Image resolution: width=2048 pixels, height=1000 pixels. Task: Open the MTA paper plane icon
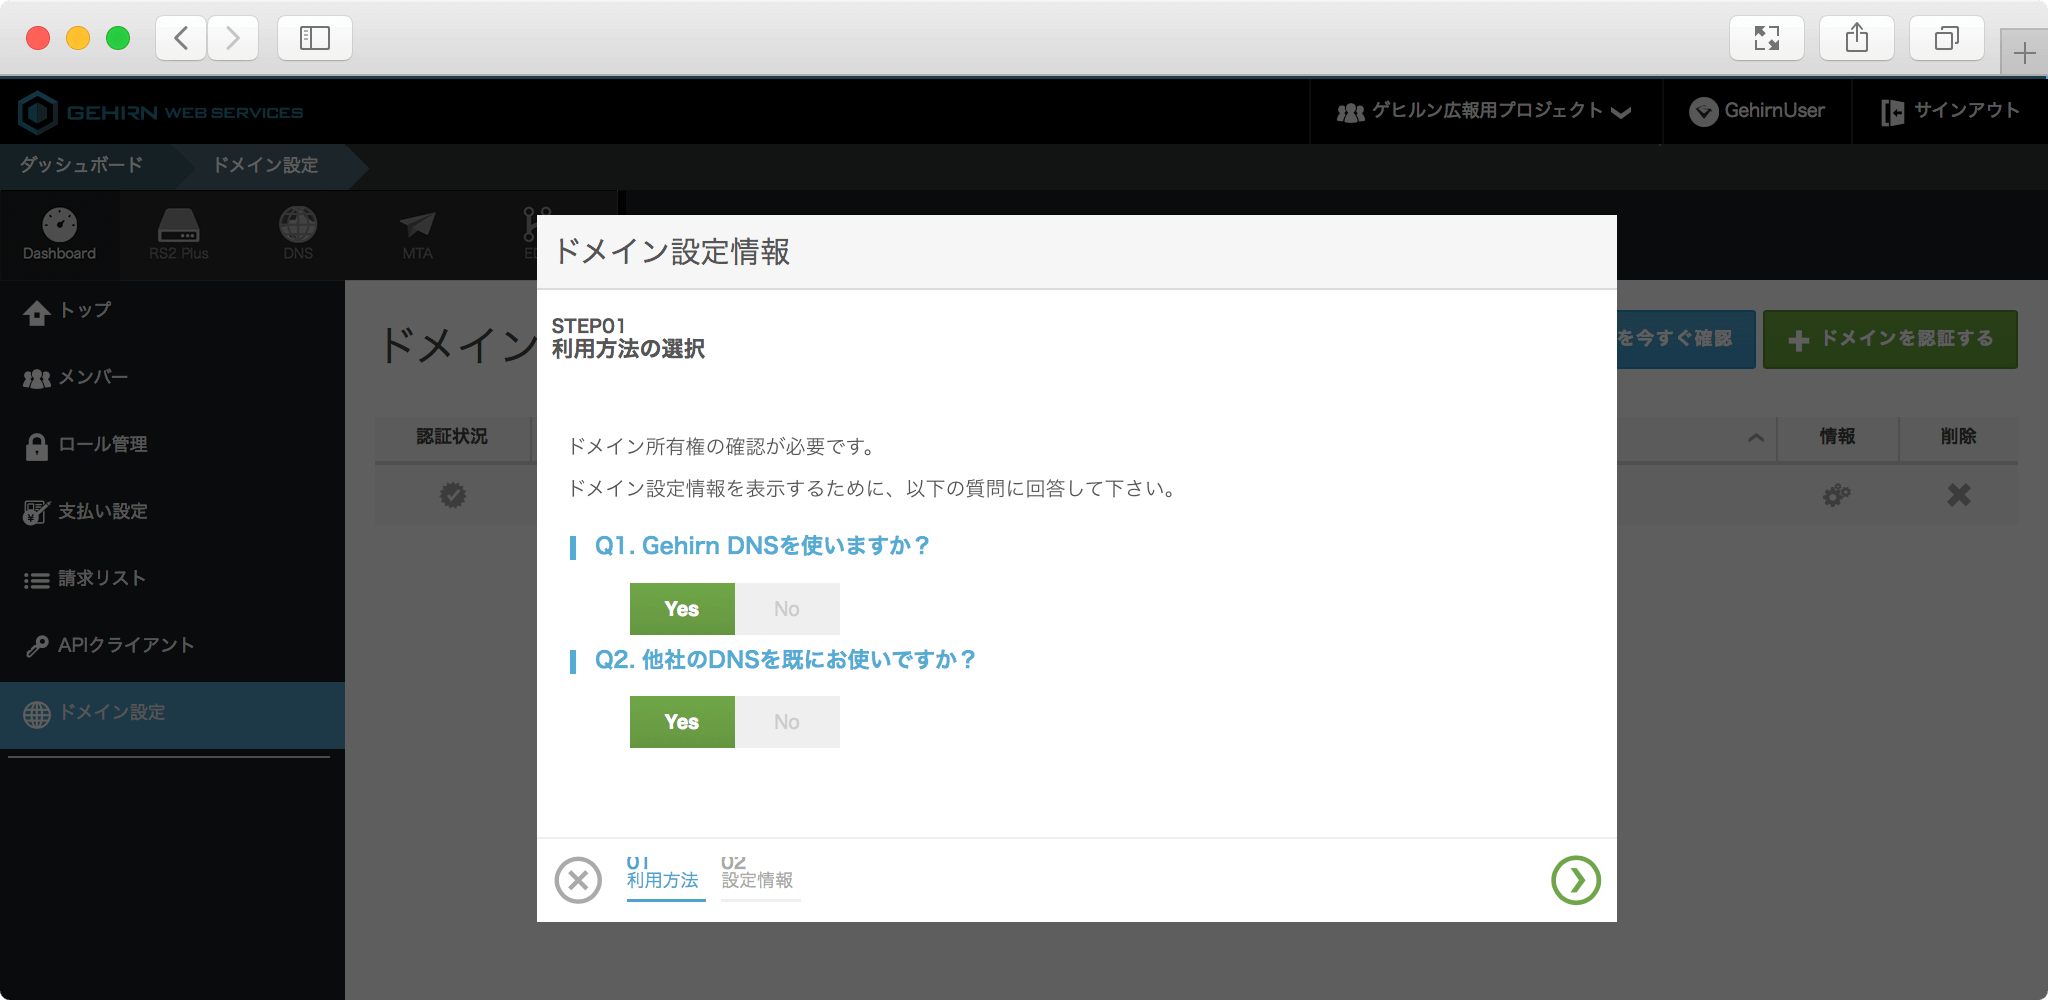(417, 234)
